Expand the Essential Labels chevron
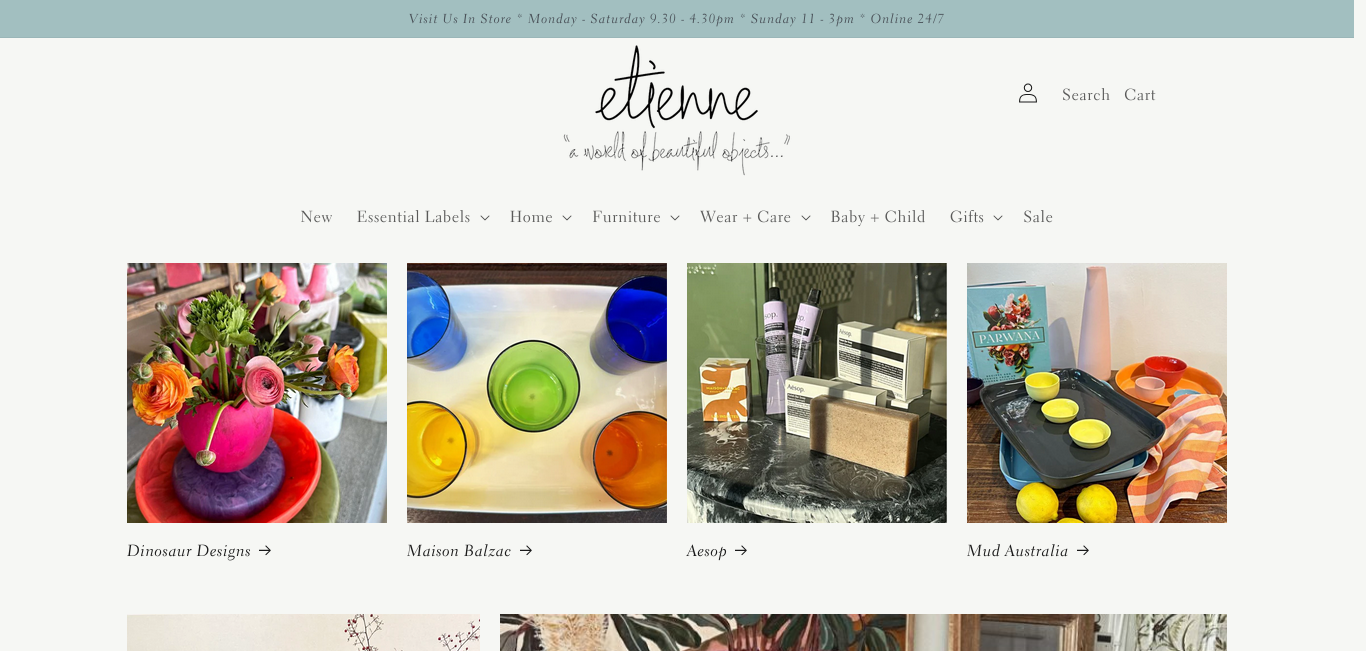The height and width of the screenshot is (651, 1366). click(485, 218)
